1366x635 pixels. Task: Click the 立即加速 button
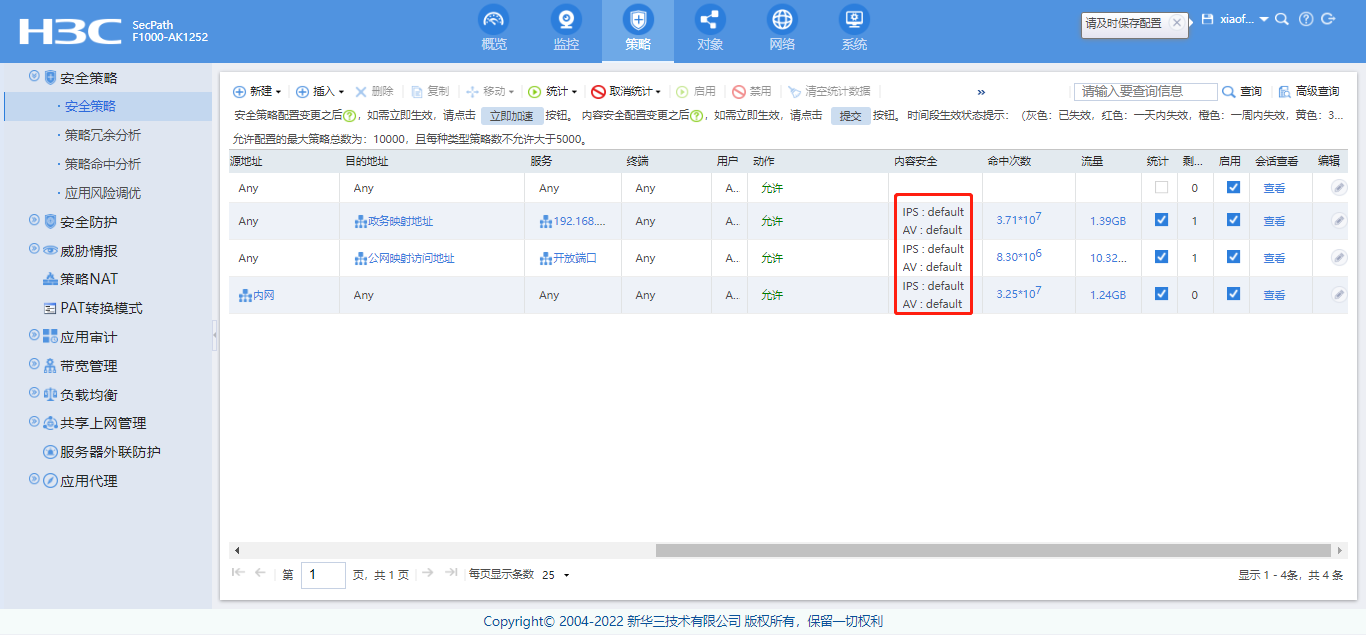[x=512, y=116]
